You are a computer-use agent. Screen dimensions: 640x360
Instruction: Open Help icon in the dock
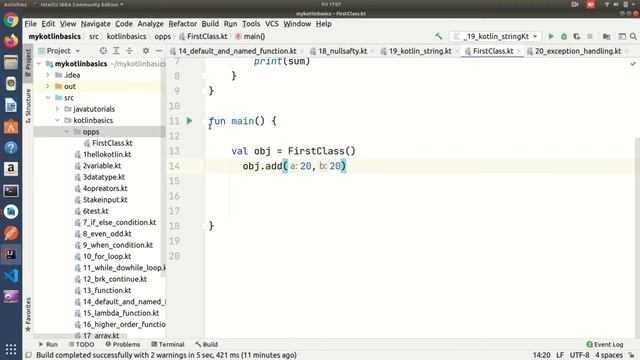[x=11, y=148]
